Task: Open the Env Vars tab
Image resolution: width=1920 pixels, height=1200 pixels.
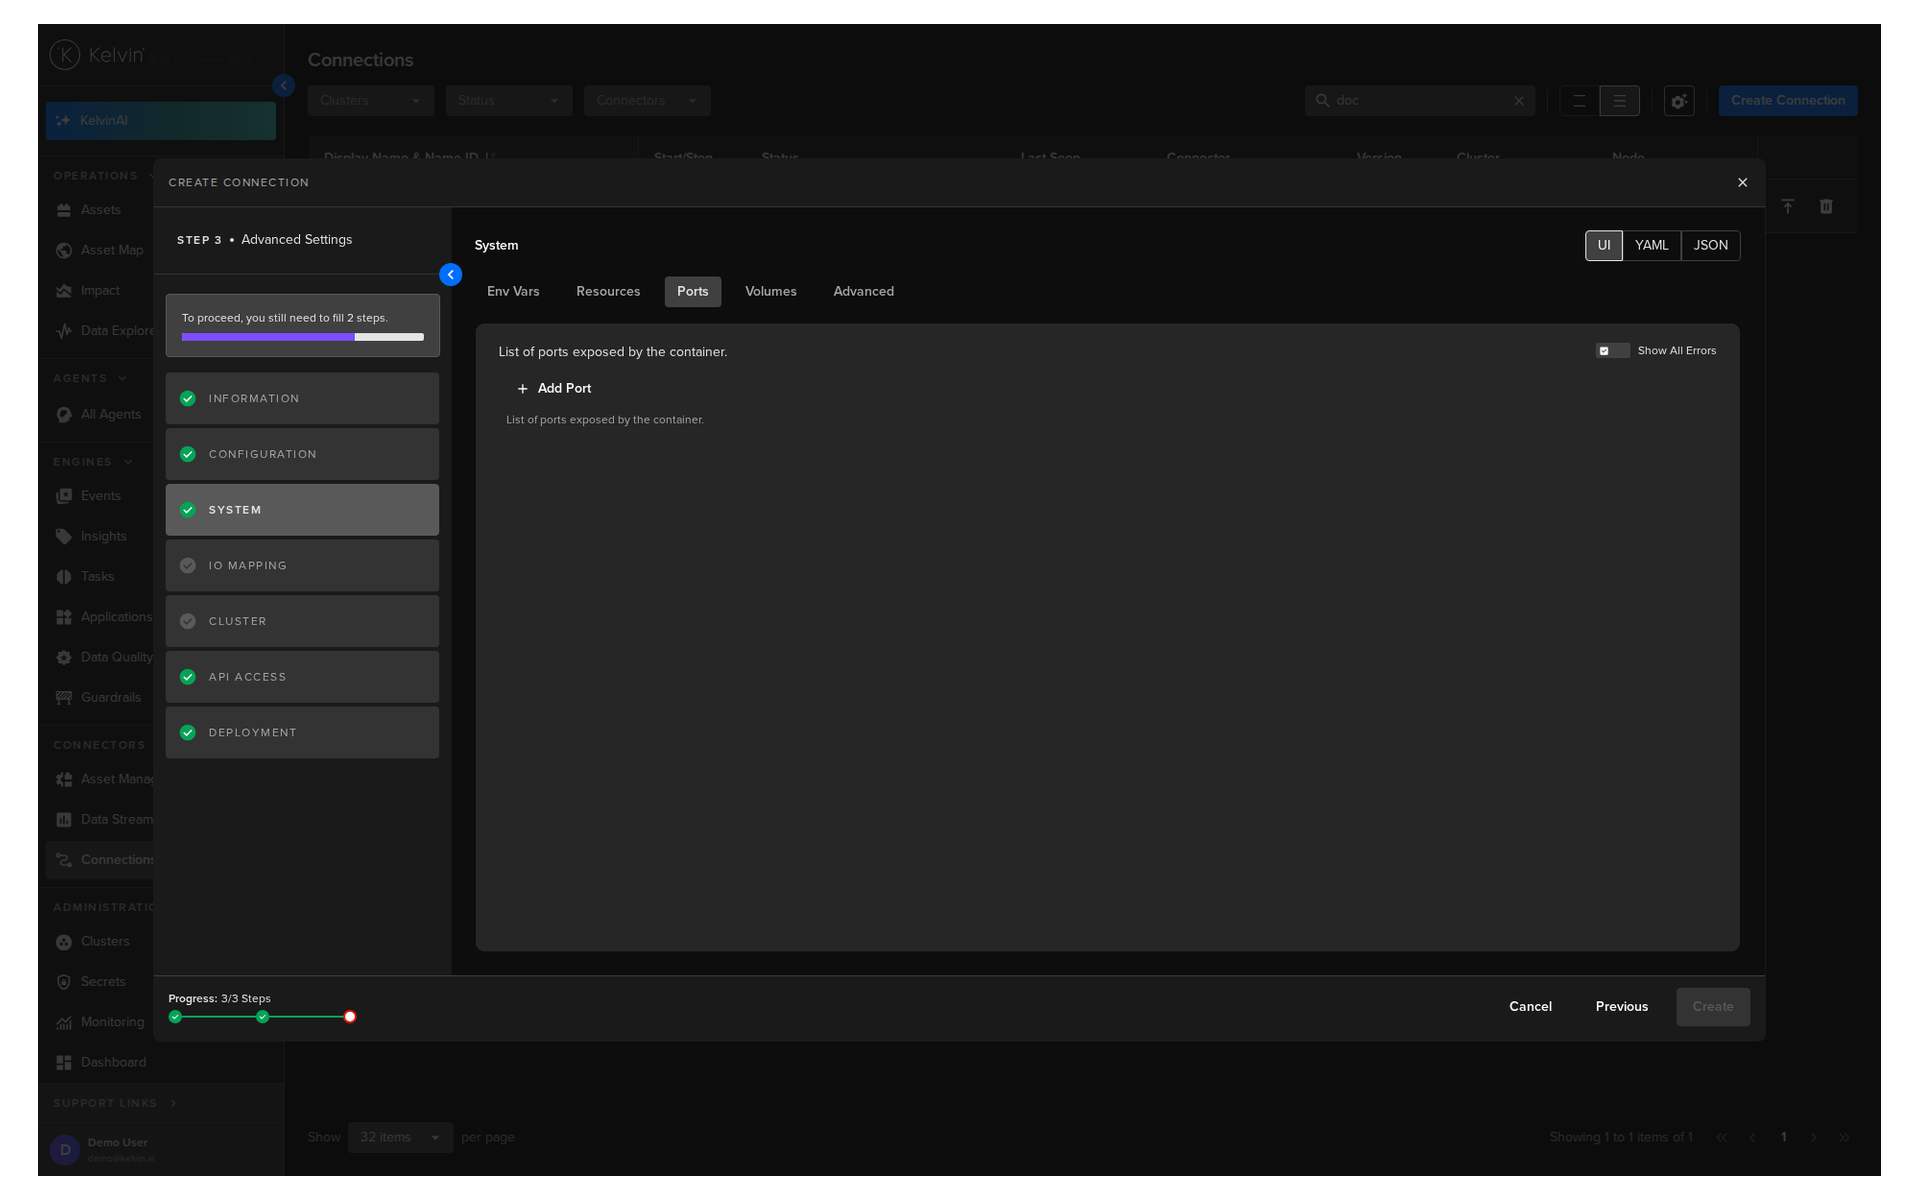Action: point(513,292)
